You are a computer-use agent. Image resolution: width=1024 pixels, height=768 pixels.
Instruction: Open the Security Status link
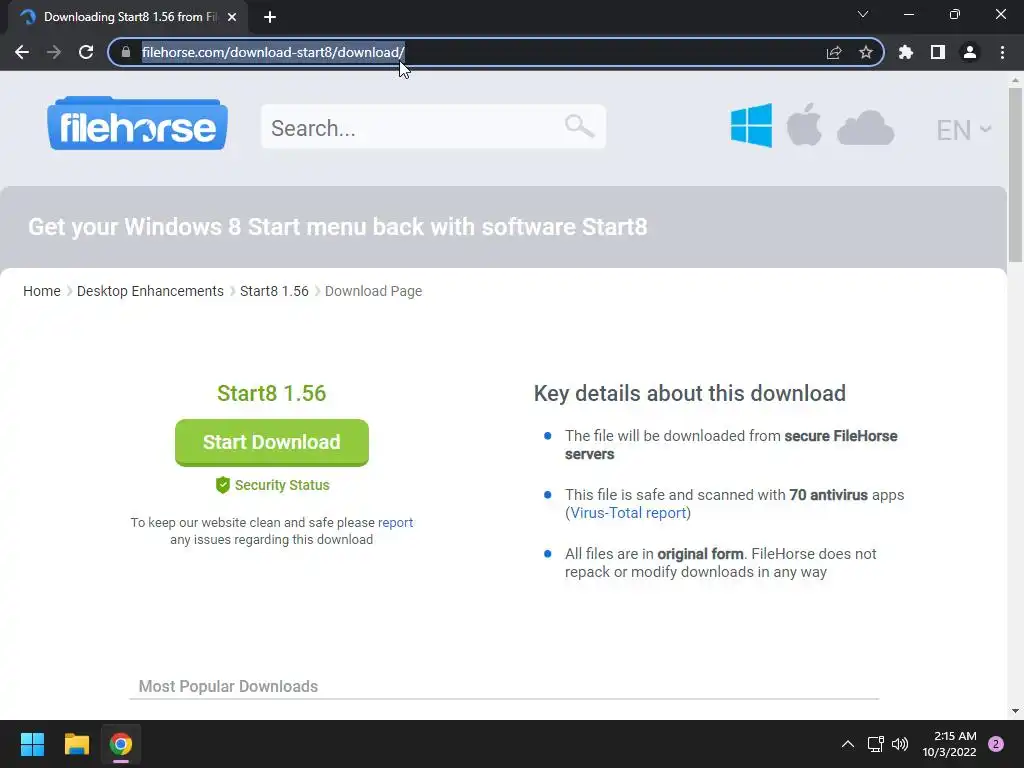click(282, 485)
